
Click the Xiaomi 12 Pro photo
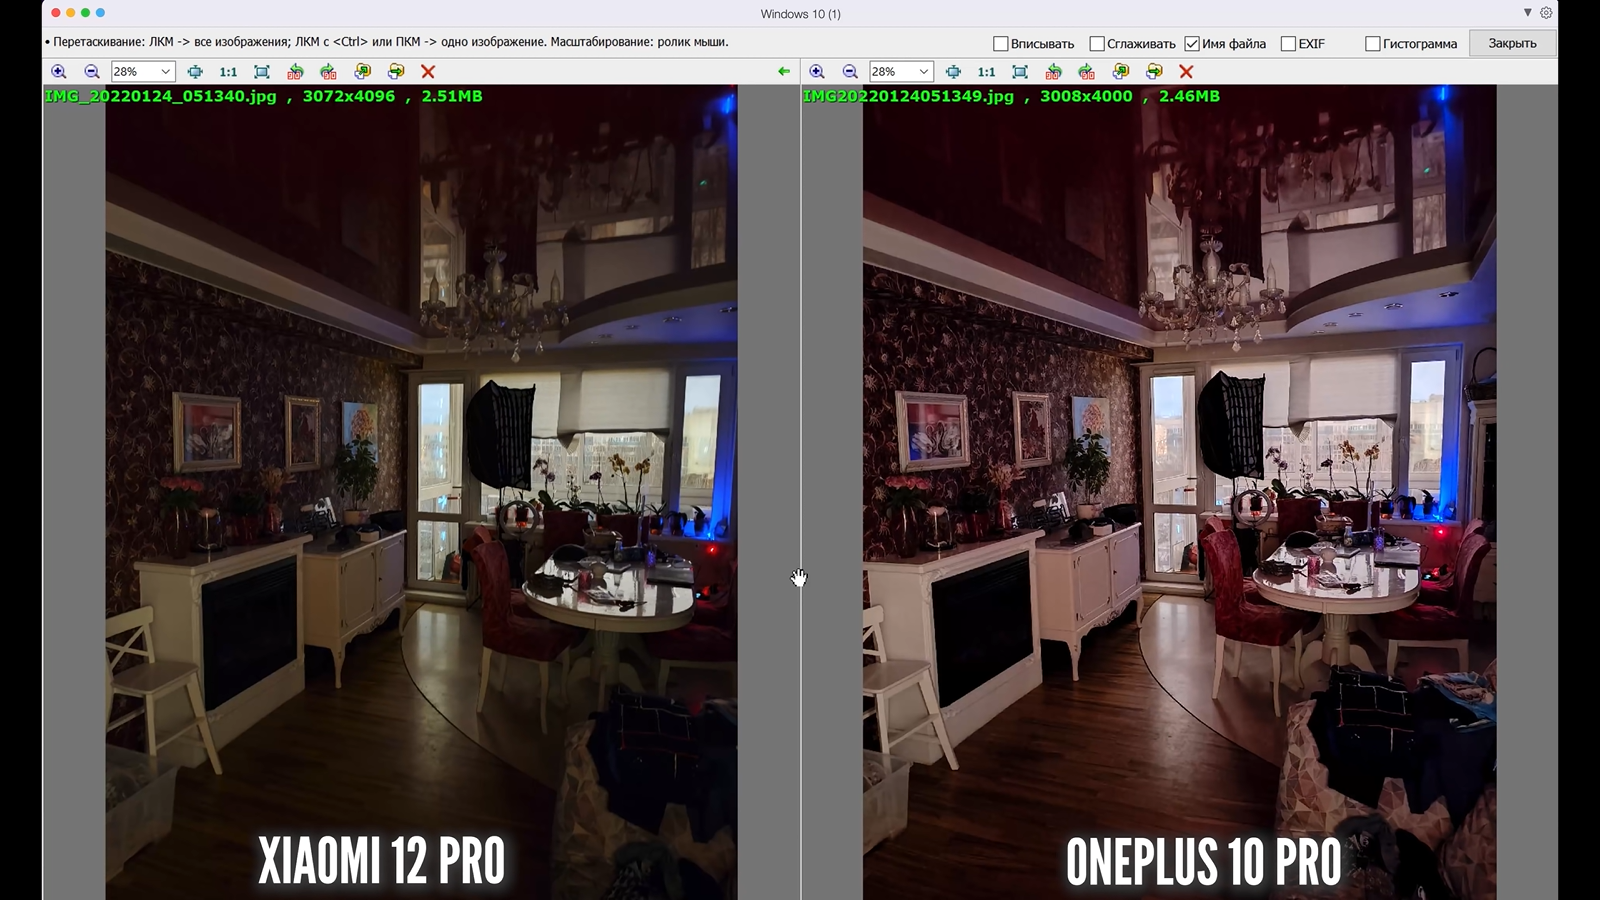click(x=421, y=492)
